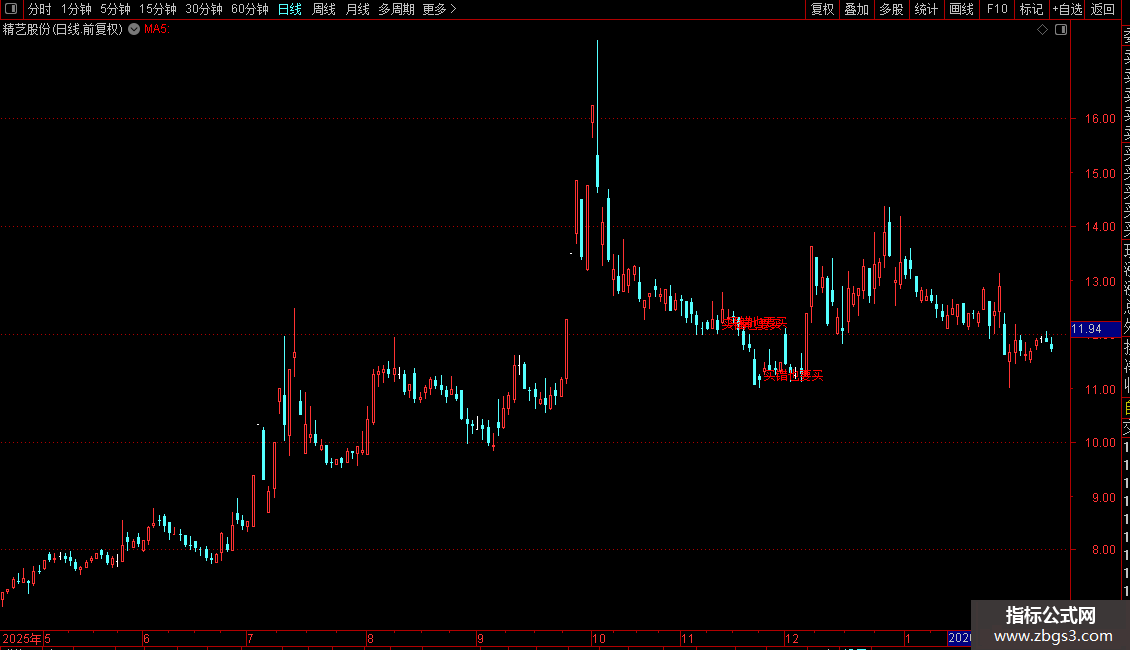Viewport: 1130px width, 650px height.
Task: Select the 日线 daily chart tab
Action: [x=290, y=9]
